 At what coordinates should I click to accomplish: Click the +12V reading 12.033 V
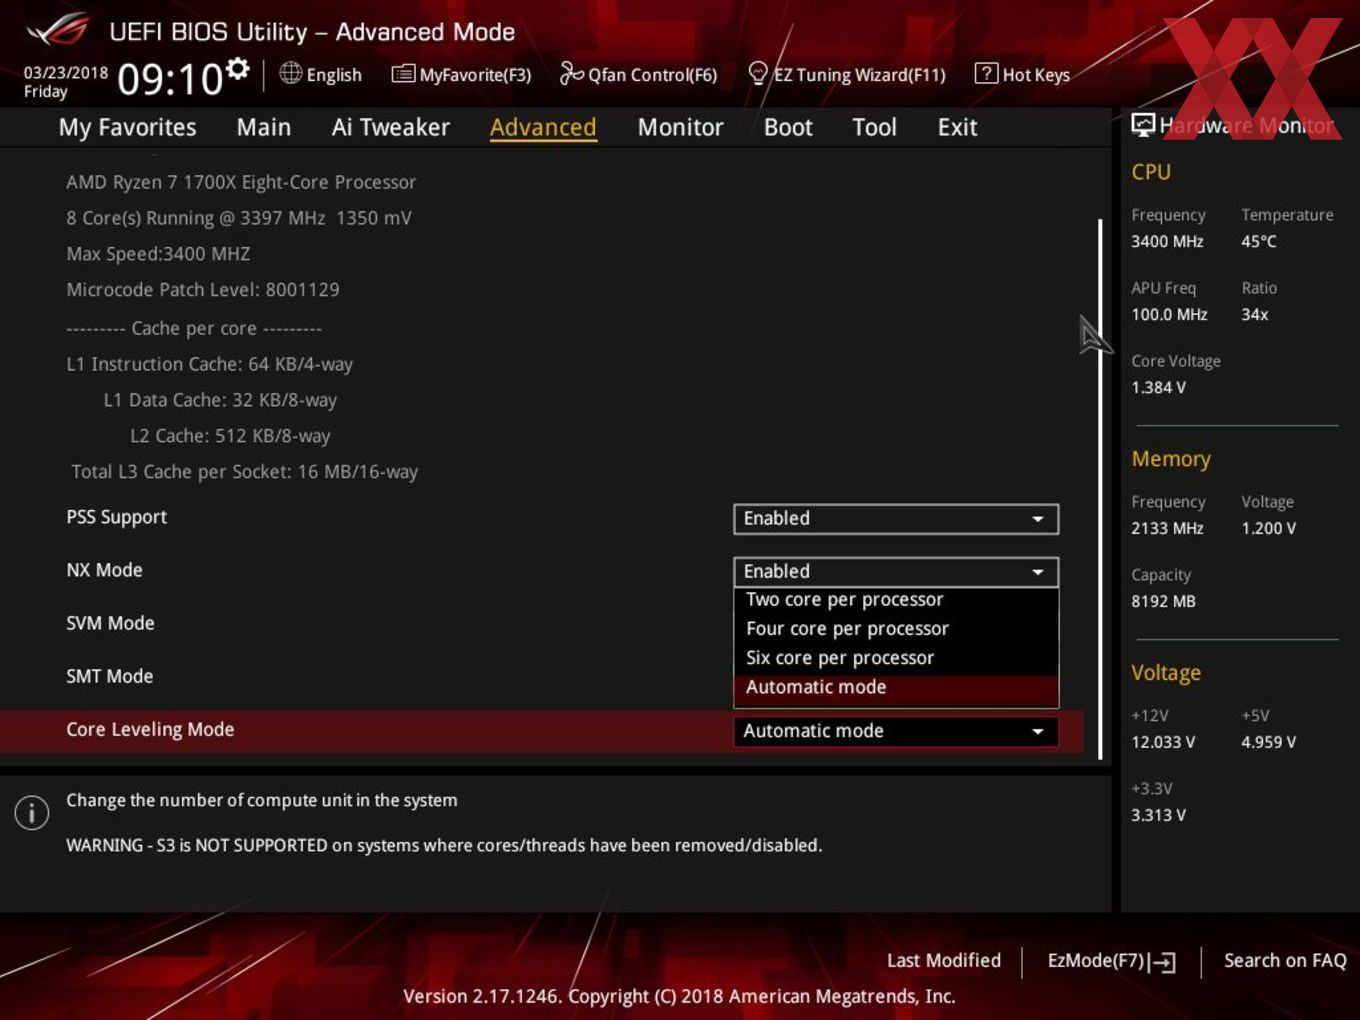coord(1163,742)
